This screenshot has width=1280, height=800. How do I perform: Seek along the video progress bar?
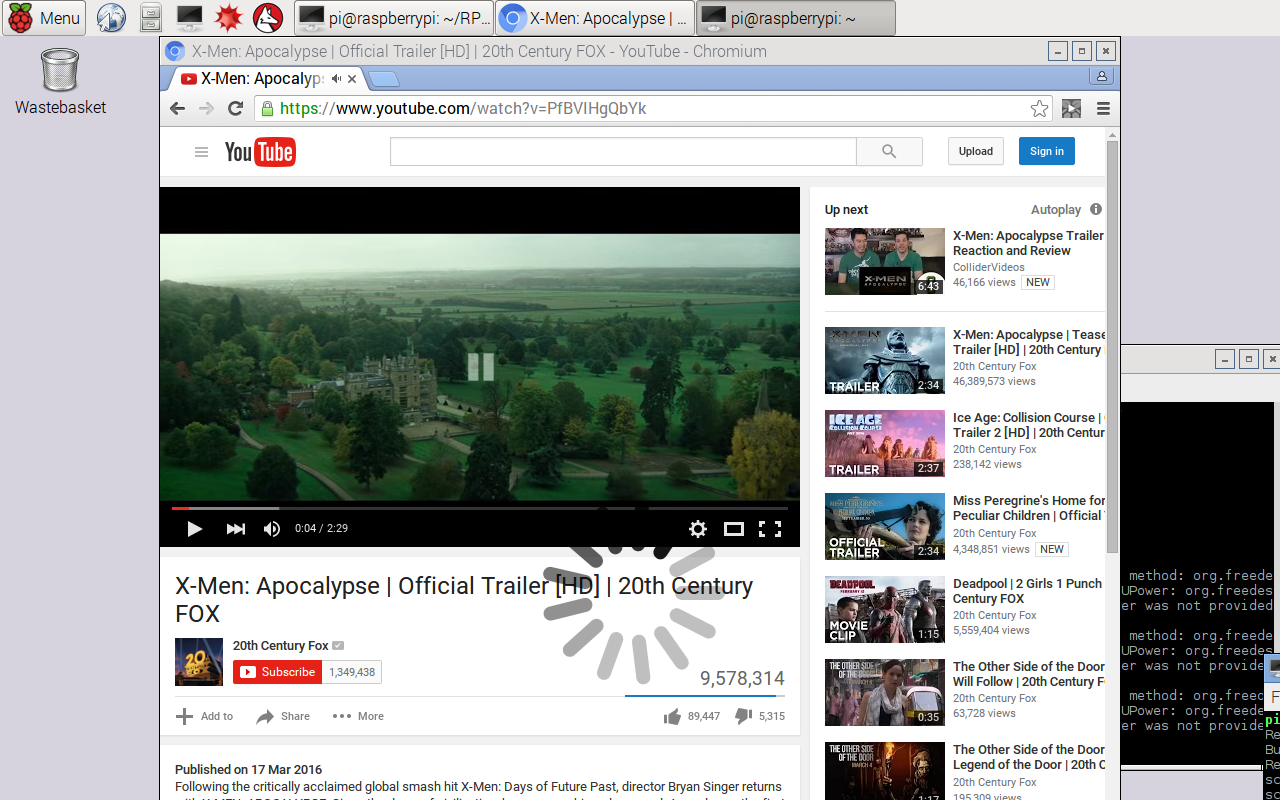(x=480, y=508)
